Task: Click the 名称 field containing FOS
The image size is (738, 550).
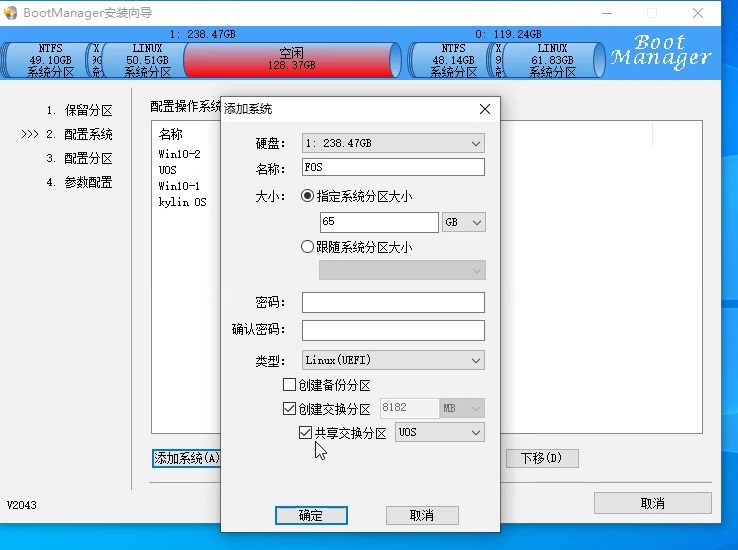Action: (393, 167)
